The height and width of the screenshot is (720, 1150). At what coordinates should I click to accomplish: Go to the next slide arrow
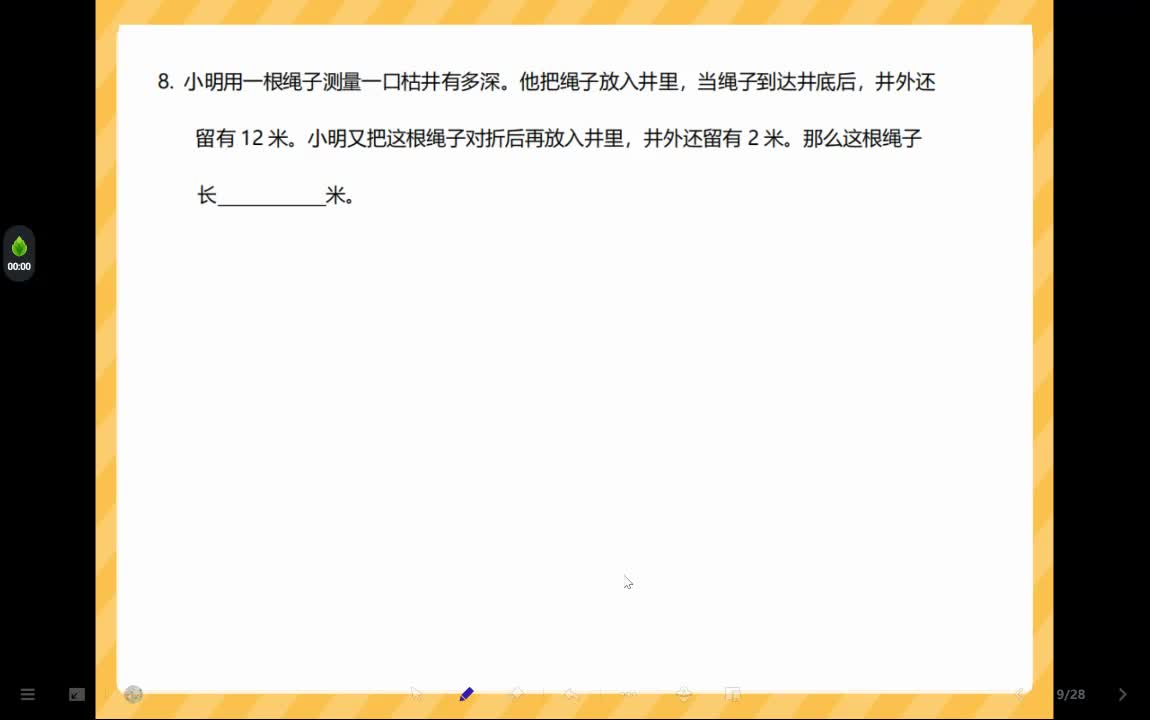click(x=1122, y=694)
